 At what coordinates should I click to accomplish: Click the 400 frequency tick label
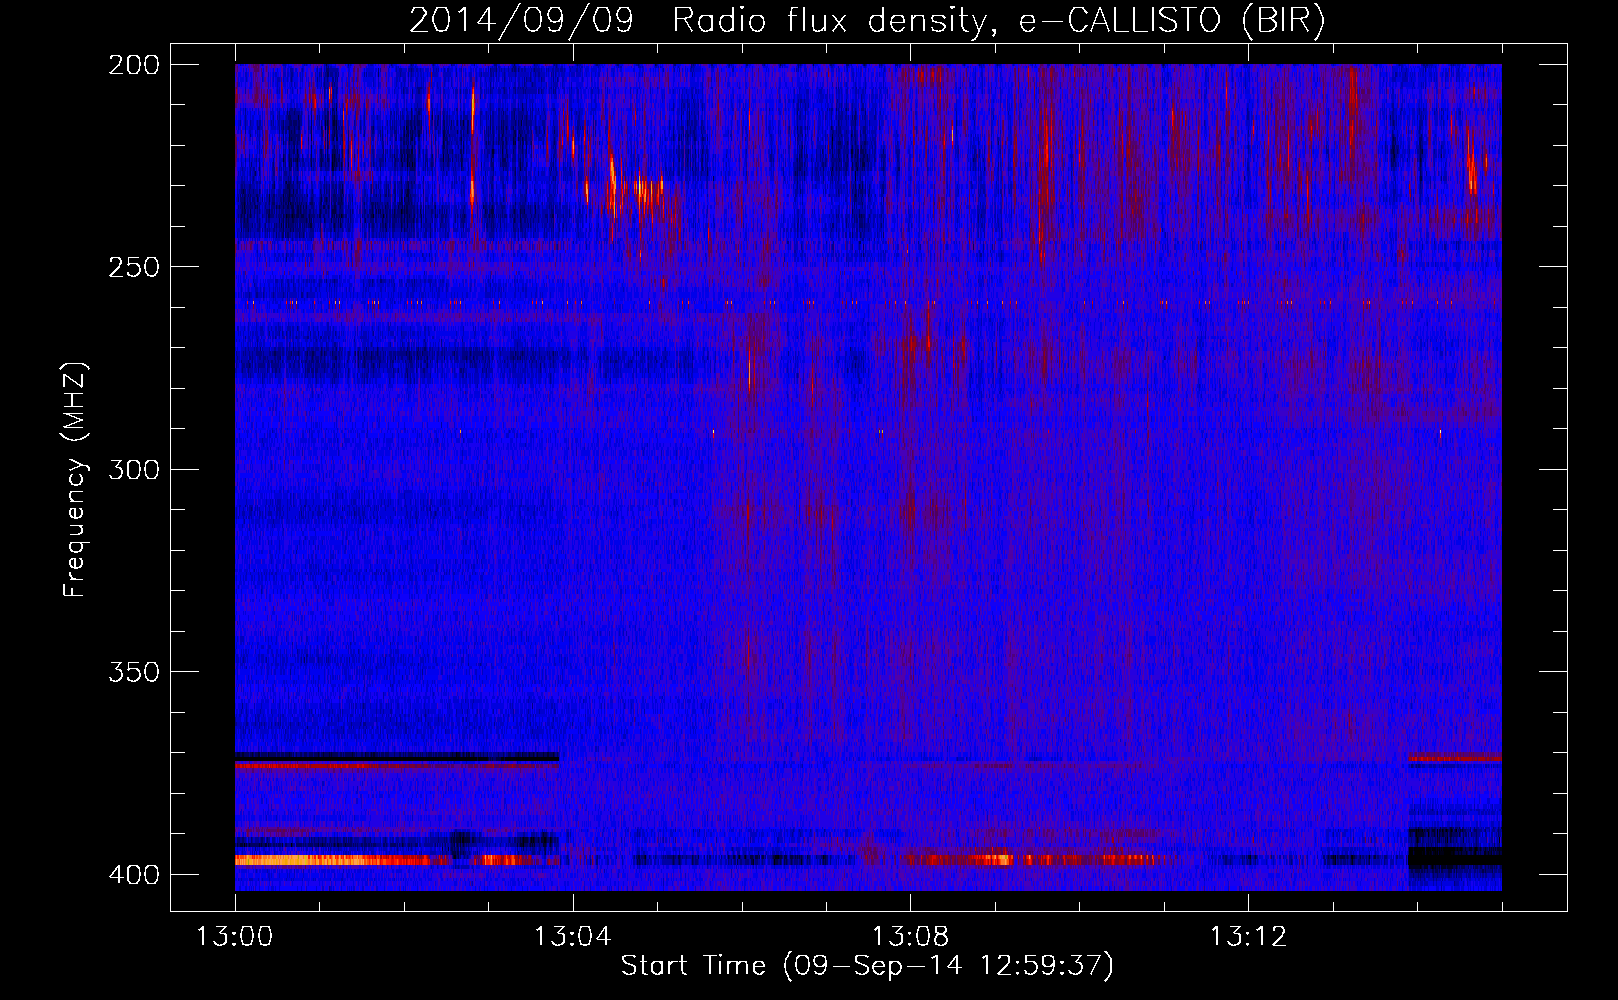tap(134, 874)
